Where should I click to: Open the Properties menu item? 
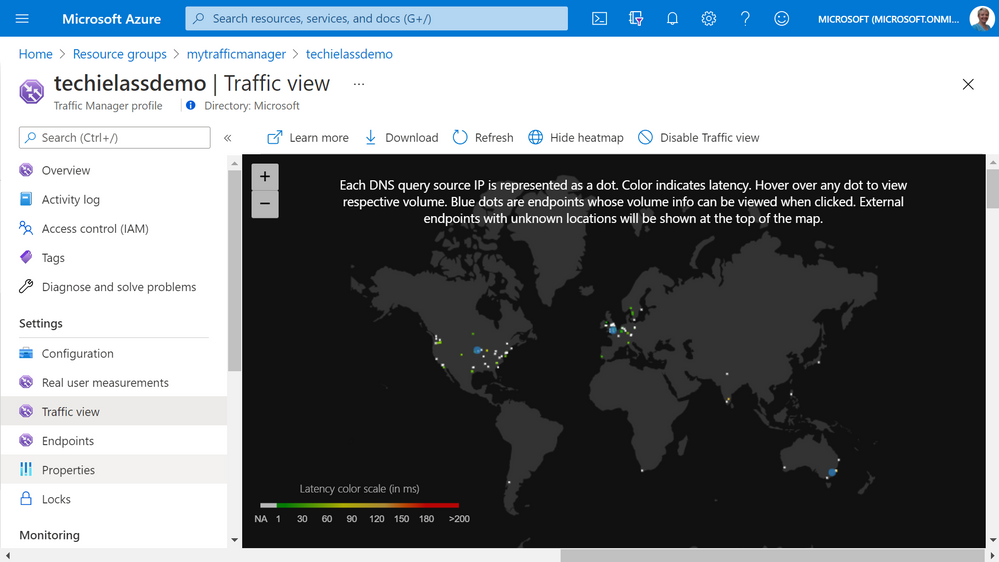coord(114,470)
